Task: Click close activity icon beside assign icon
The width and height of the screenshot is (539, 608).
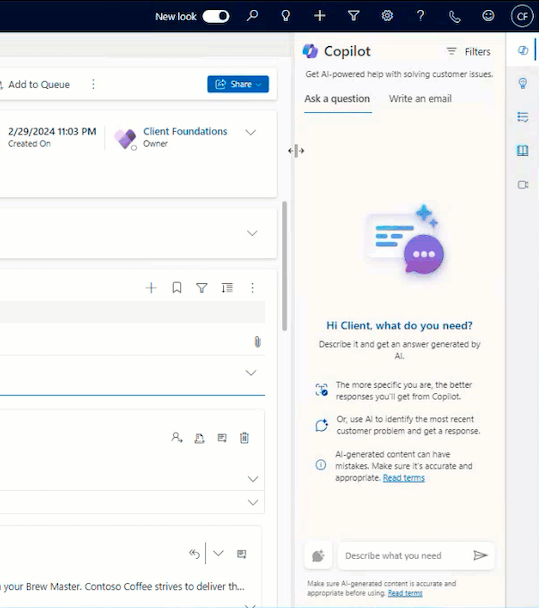Action: tap(199, 438)
